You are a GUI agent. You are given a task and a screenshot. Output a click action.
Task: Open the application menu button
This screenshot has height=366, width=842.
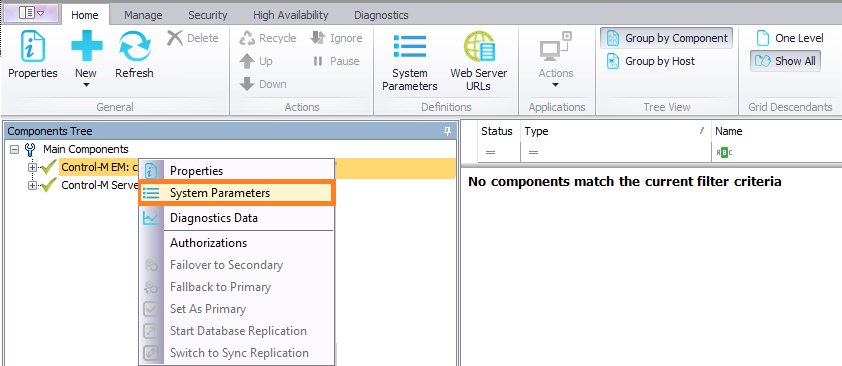pyautogui.click(x=31, y=12)
